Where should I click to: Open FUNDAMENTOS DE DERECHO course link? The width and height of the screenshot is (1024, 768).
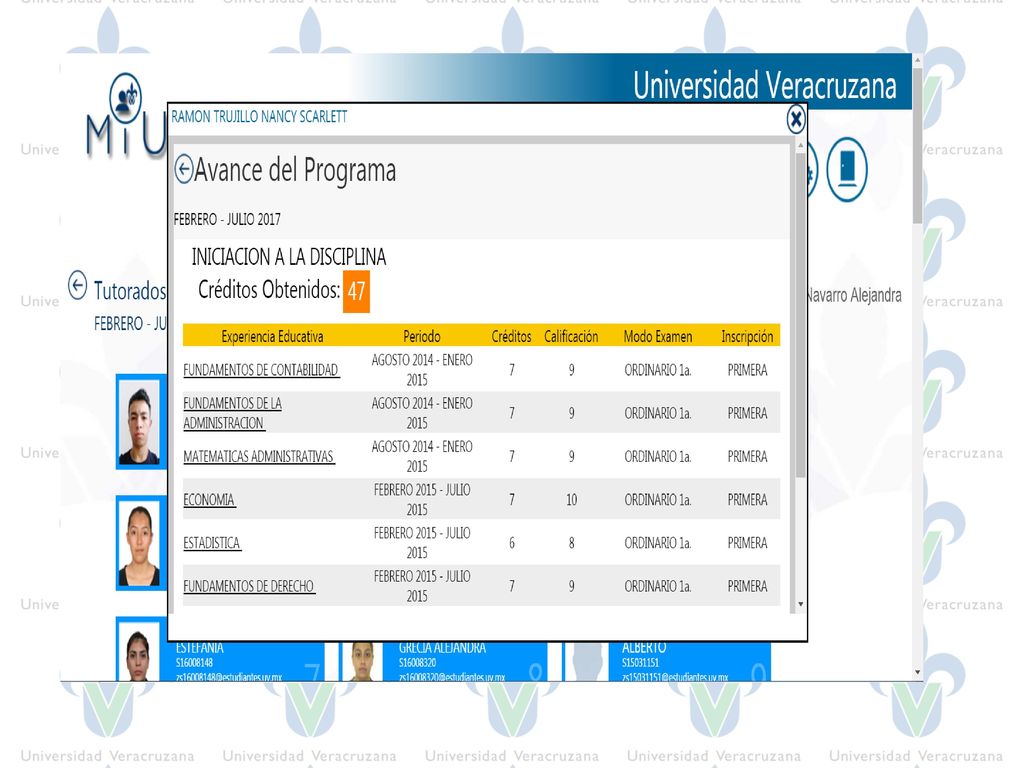pyautogui.click(x=249, y=586)
